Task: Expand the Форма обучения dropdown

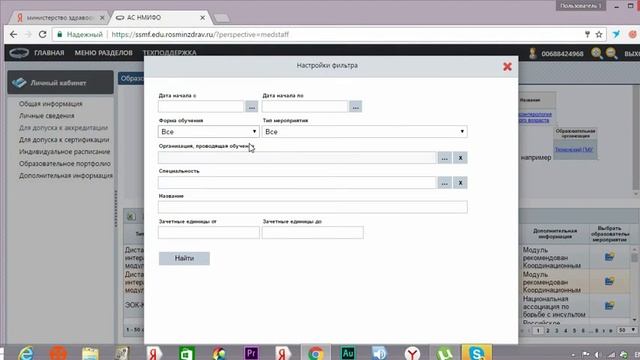Action: [209, 132]
